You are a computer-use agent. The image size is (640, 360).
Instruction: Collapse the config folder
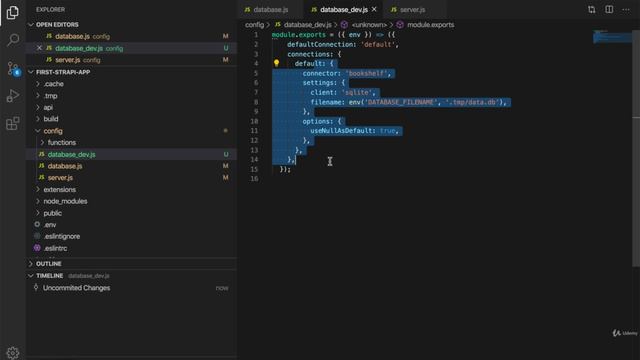point(53,131)
